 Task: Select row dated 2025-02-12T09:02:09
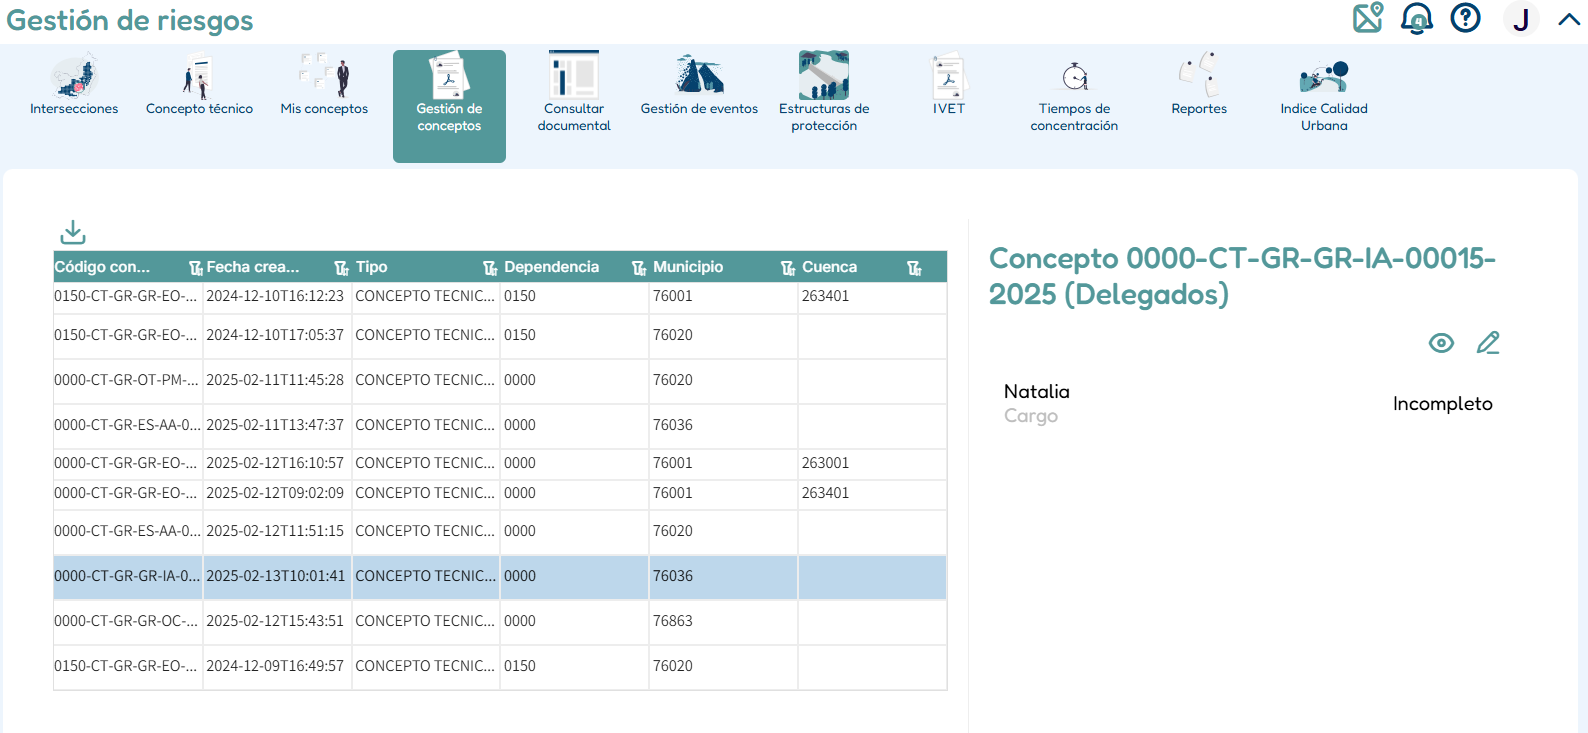tap(500, 494)
